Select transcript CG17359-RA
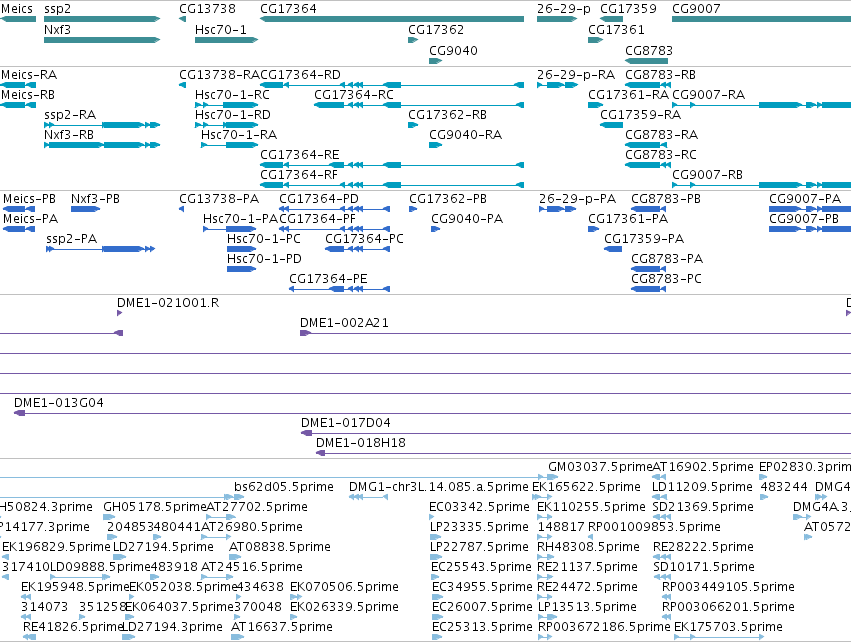 [640, 115]
